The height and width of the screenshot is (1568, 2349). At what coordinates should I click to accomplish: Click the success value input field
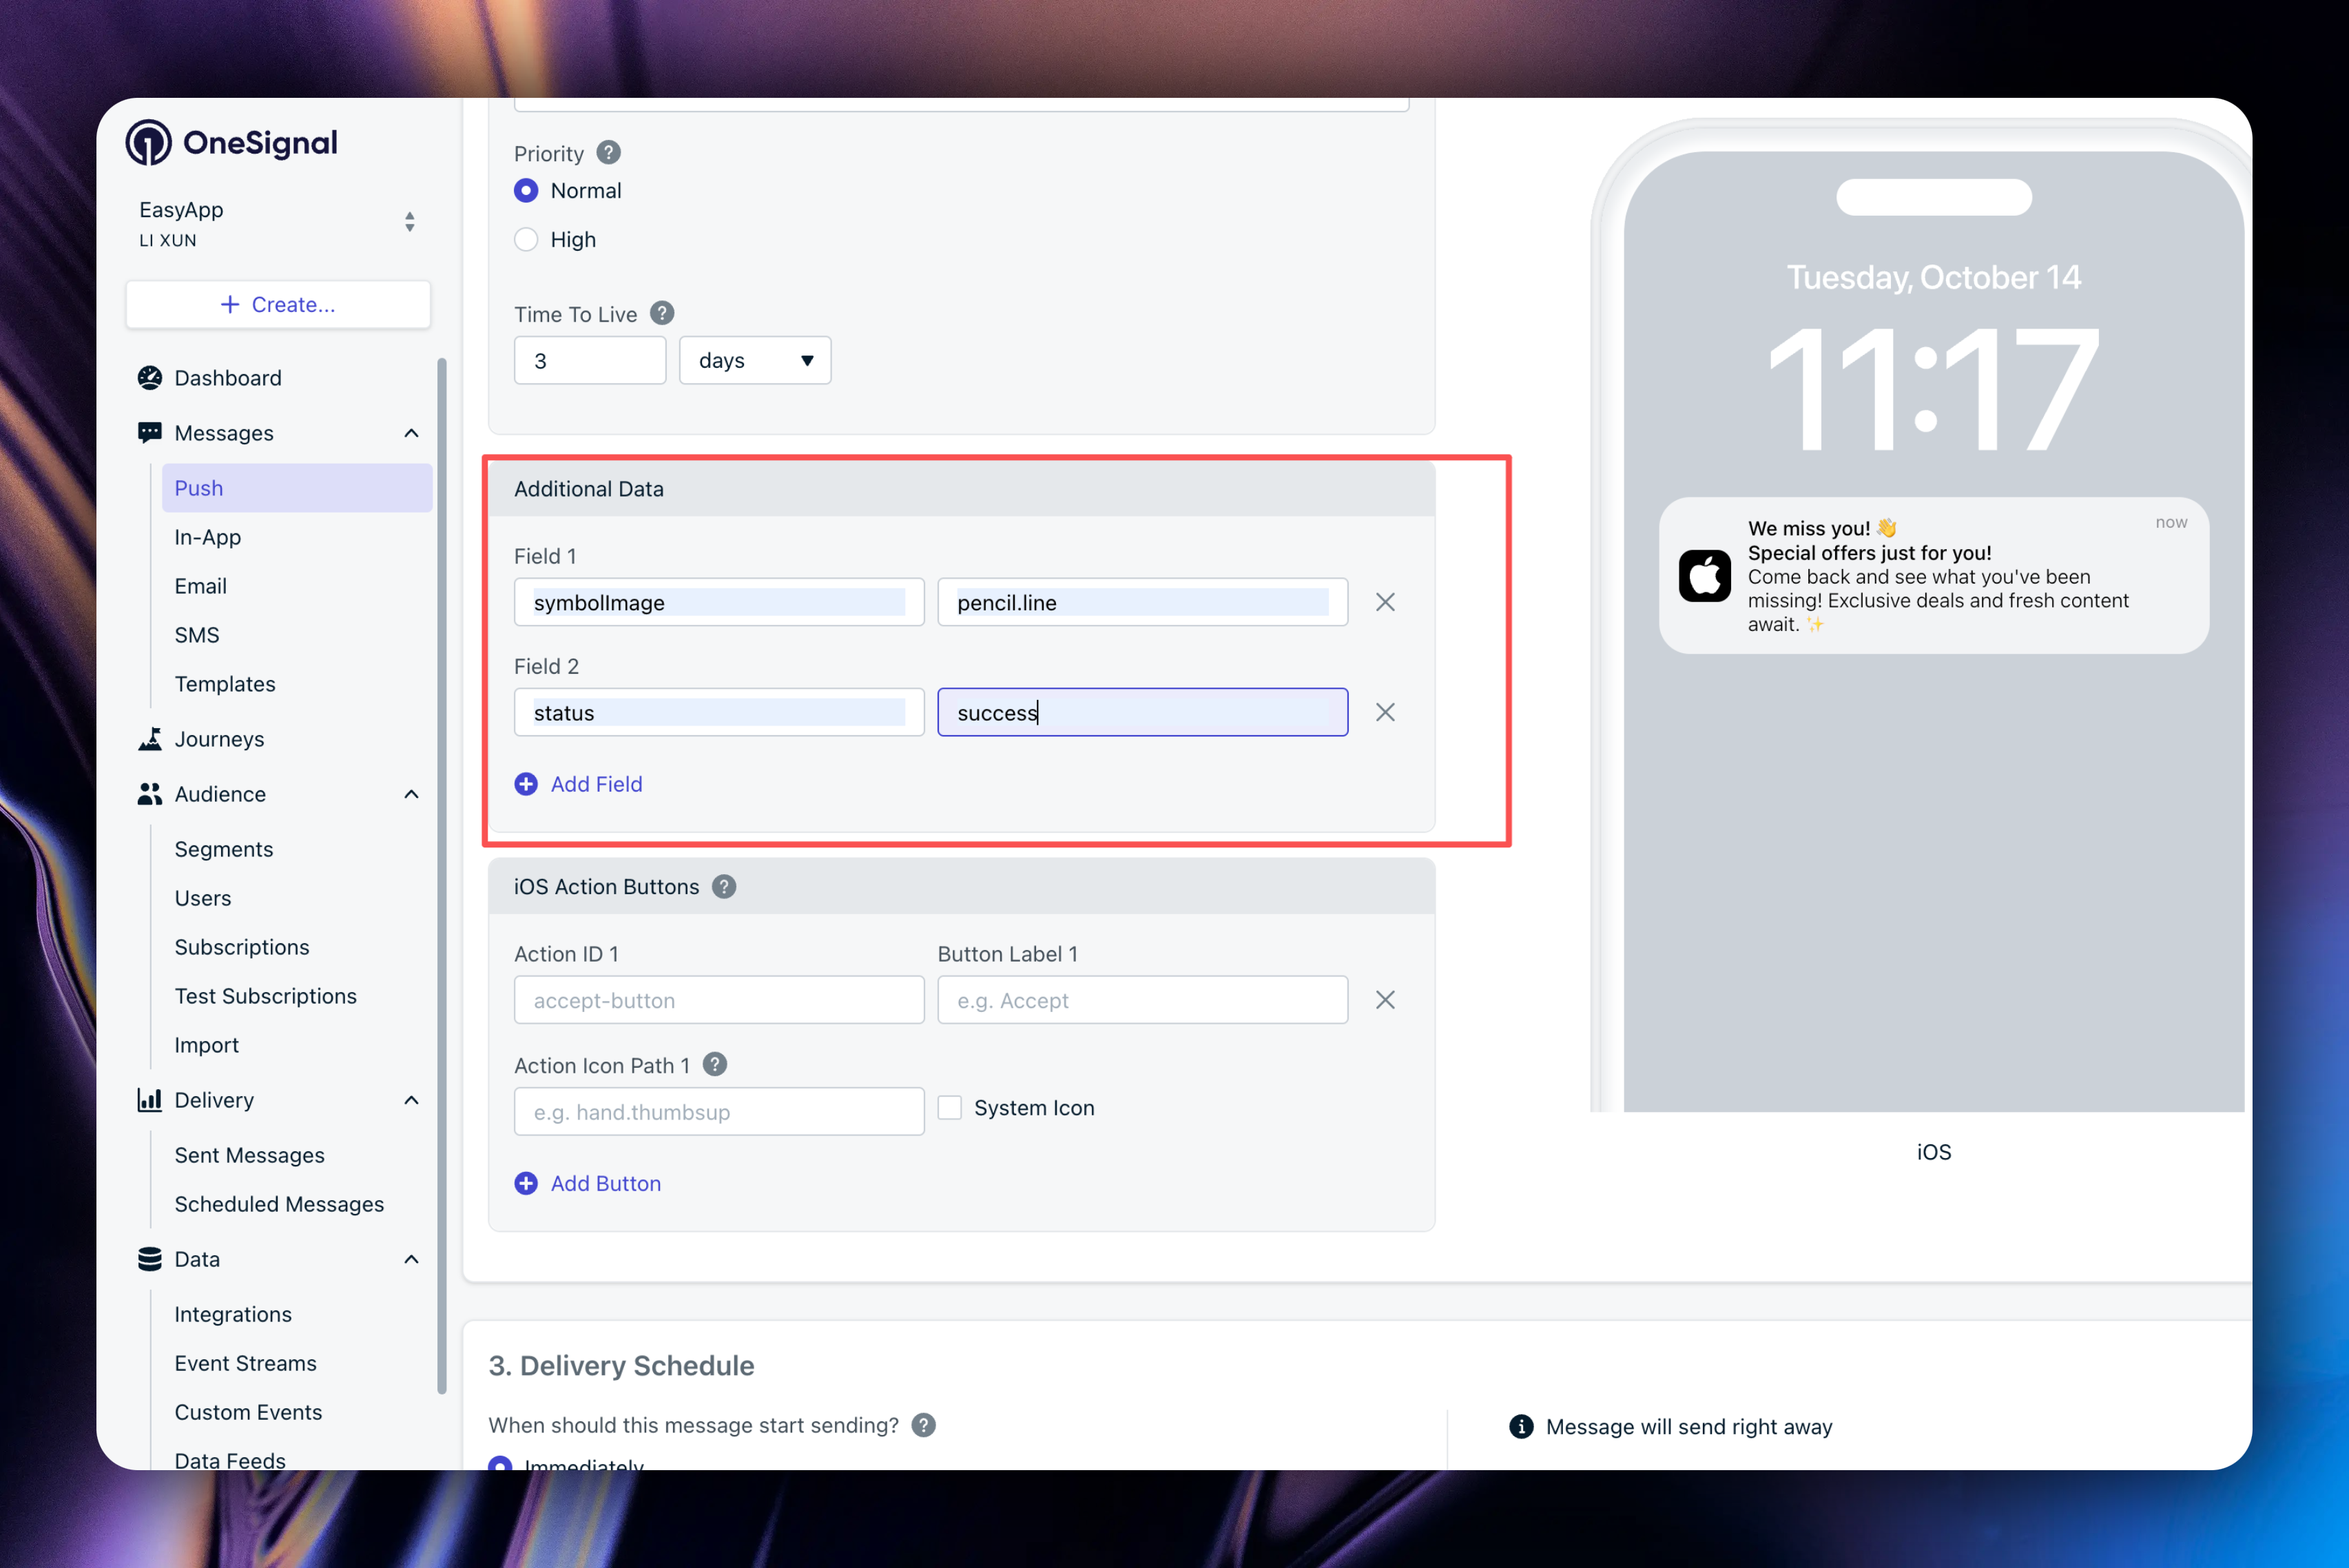click(x=1142, y=712)
